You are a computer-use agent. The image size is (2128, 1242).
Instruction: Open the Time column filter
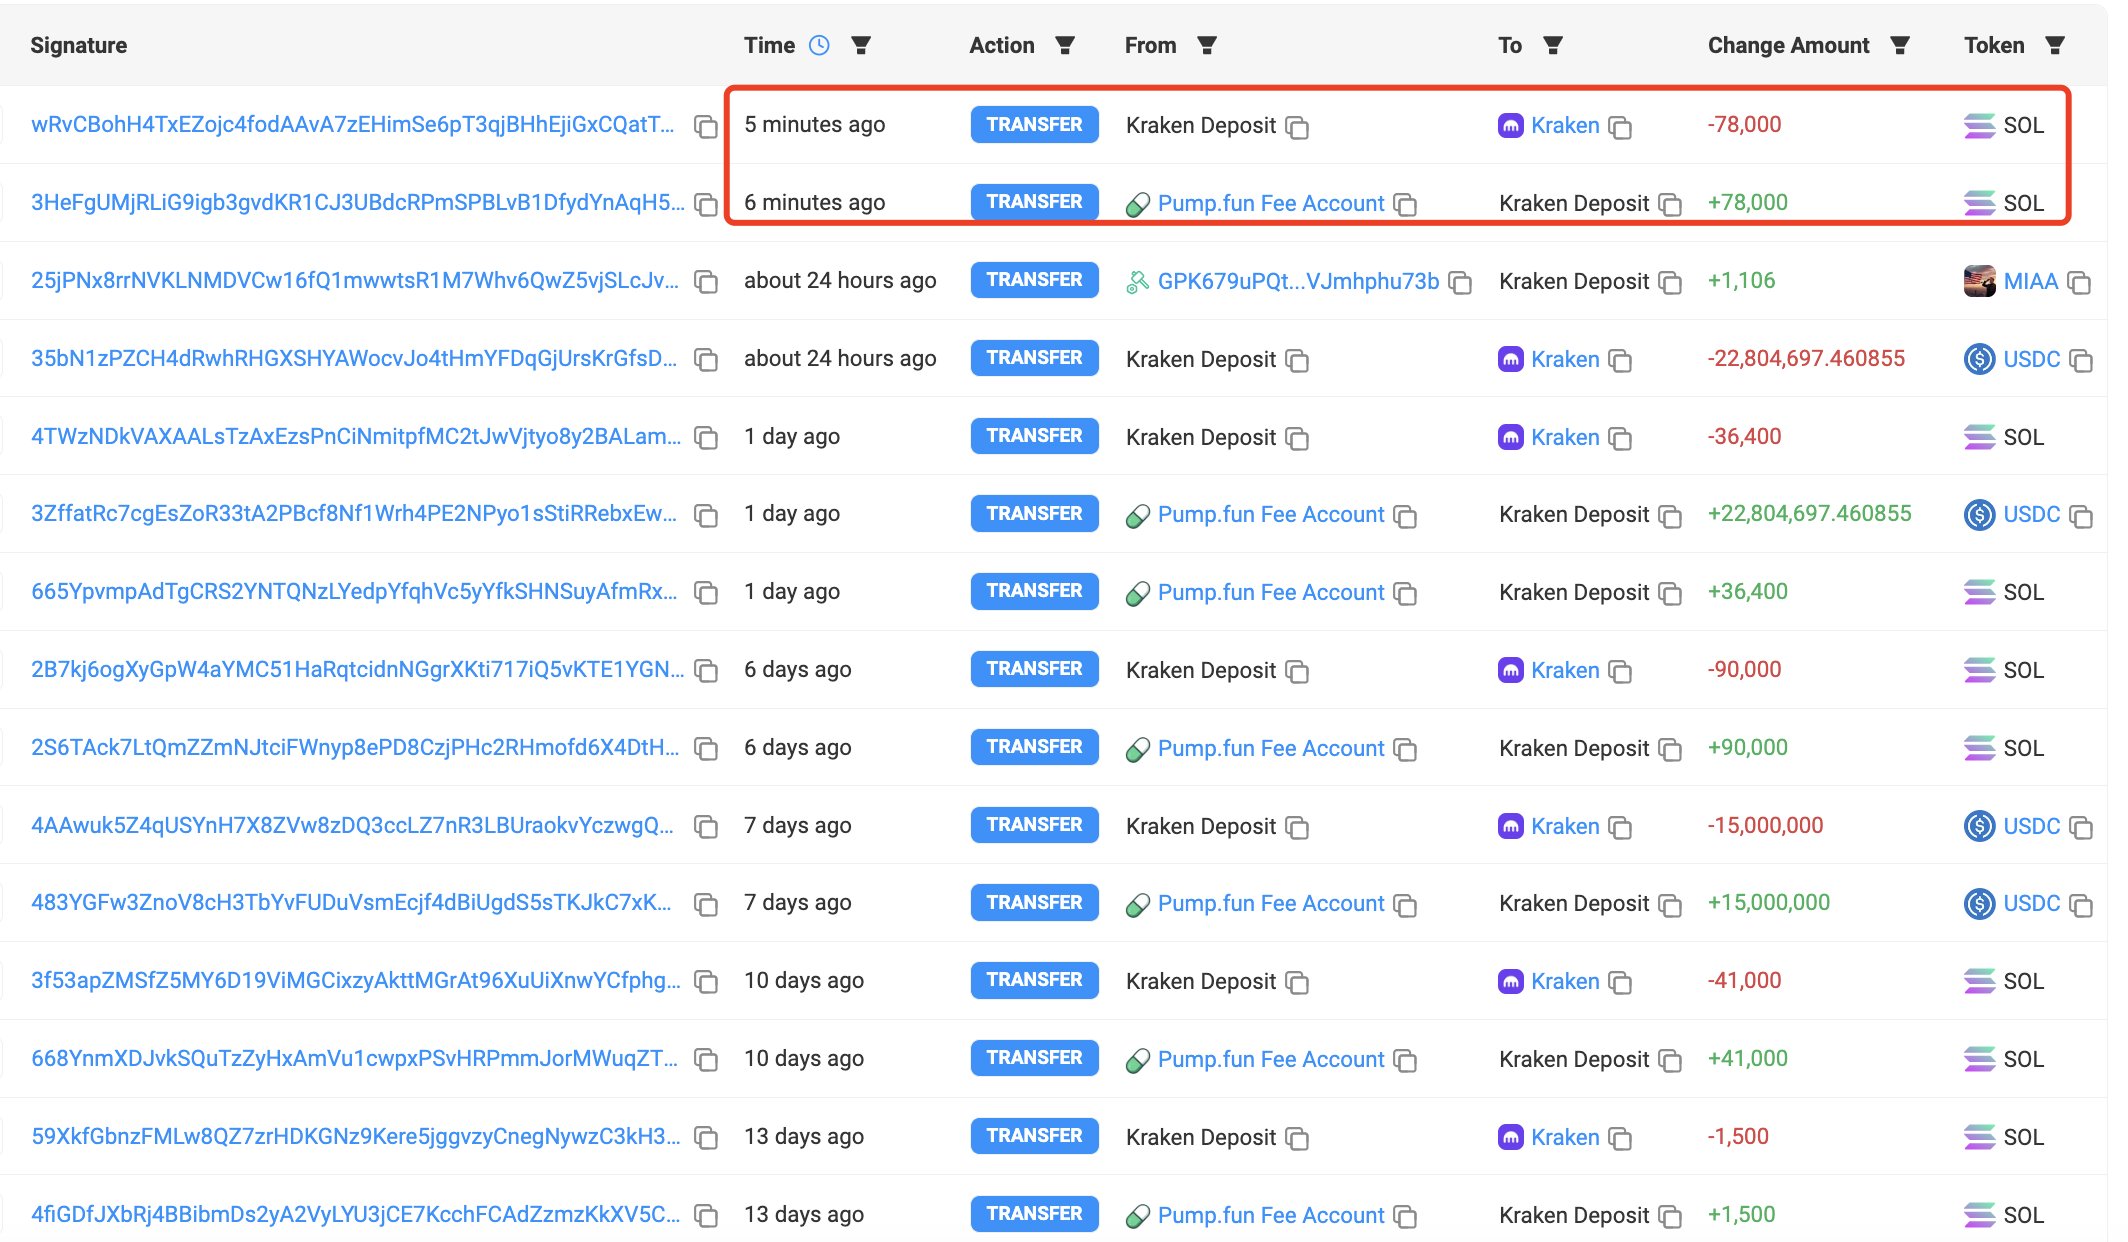tap(860, 45)
